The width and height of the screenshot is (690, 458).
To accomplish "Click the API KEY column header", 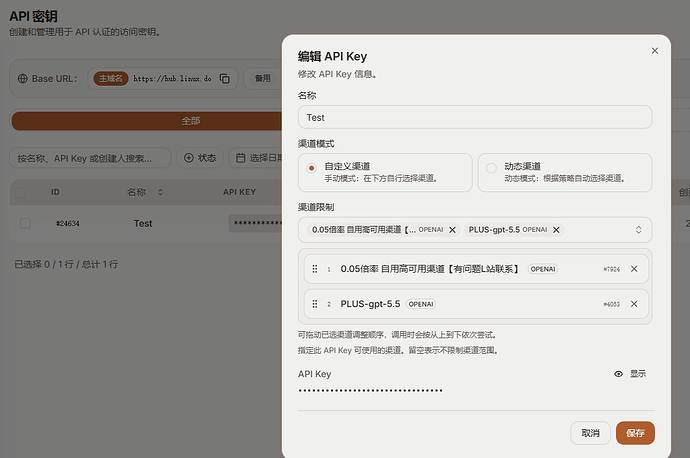I will [x=239, y=192].
